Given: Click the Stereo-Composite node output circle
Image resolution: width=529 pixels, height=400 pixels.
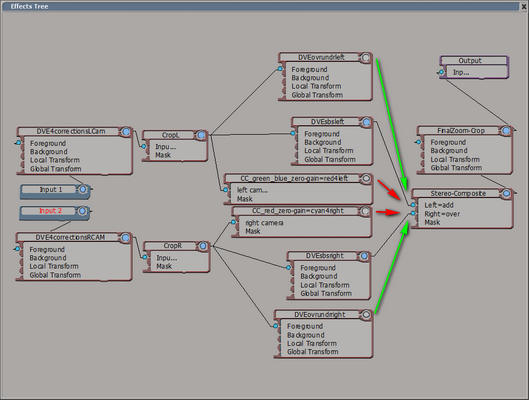Looking at the screenshot, I should (x=506, y=194).
